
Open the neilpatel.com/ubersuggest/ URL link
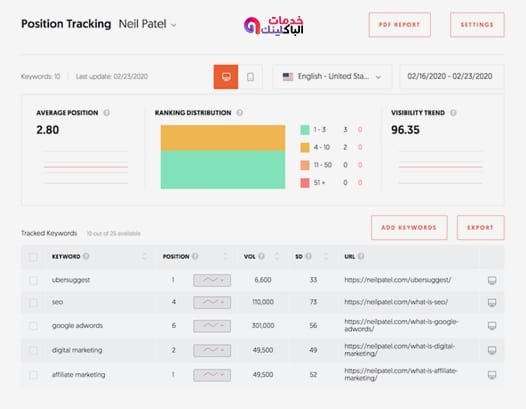(398, 280)
